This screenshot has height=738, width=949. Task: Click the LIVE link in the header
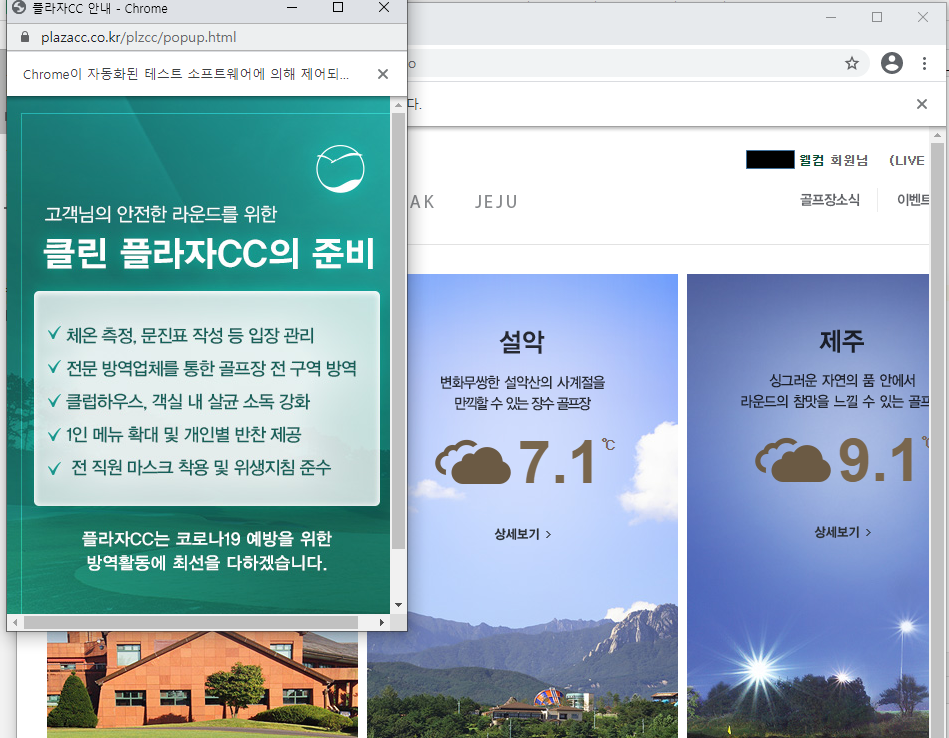pyautogui.click(x=907, y=160)
